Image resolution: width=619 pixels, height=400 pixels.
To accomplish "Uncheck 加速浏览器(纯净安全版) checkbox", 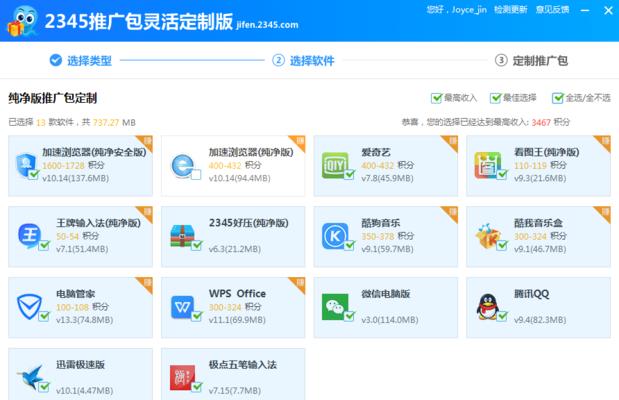I will point(34,175).
